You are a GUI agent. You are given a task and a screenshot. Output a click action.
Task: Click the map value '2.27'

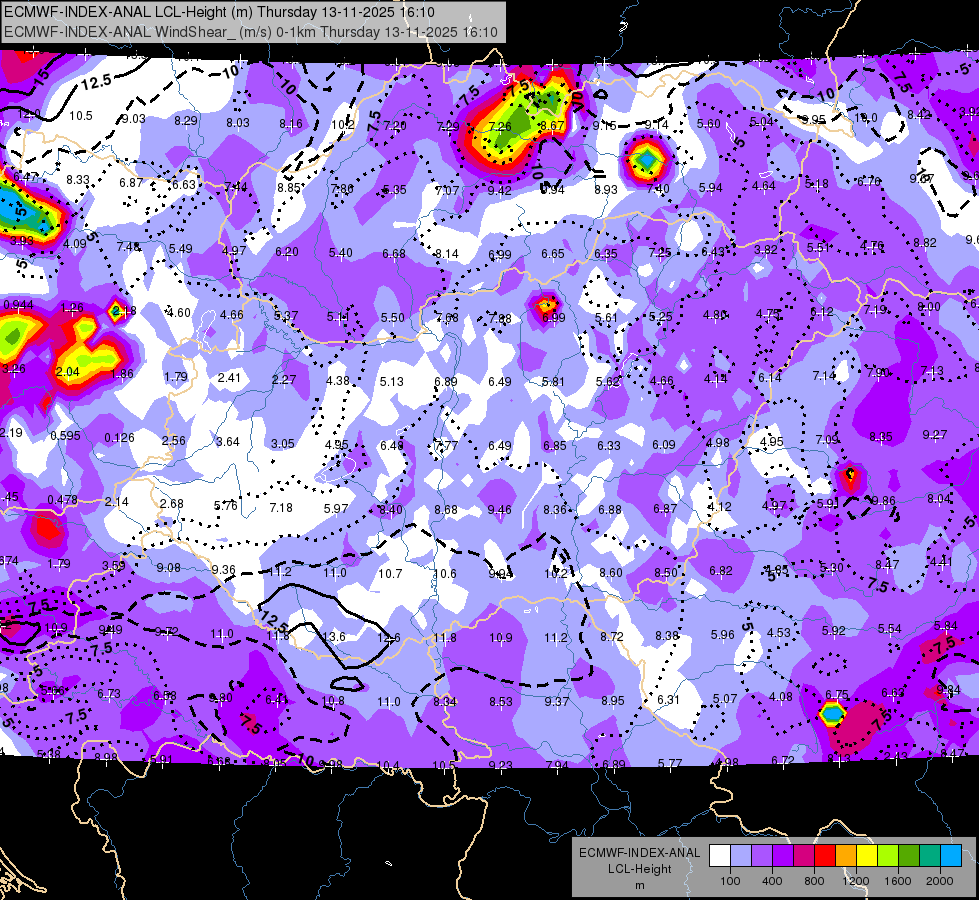point(284,379)
